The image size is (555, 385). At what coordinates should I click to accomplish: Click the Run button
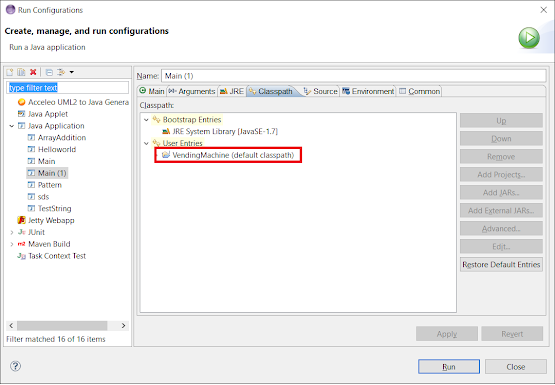coord(449,367)
